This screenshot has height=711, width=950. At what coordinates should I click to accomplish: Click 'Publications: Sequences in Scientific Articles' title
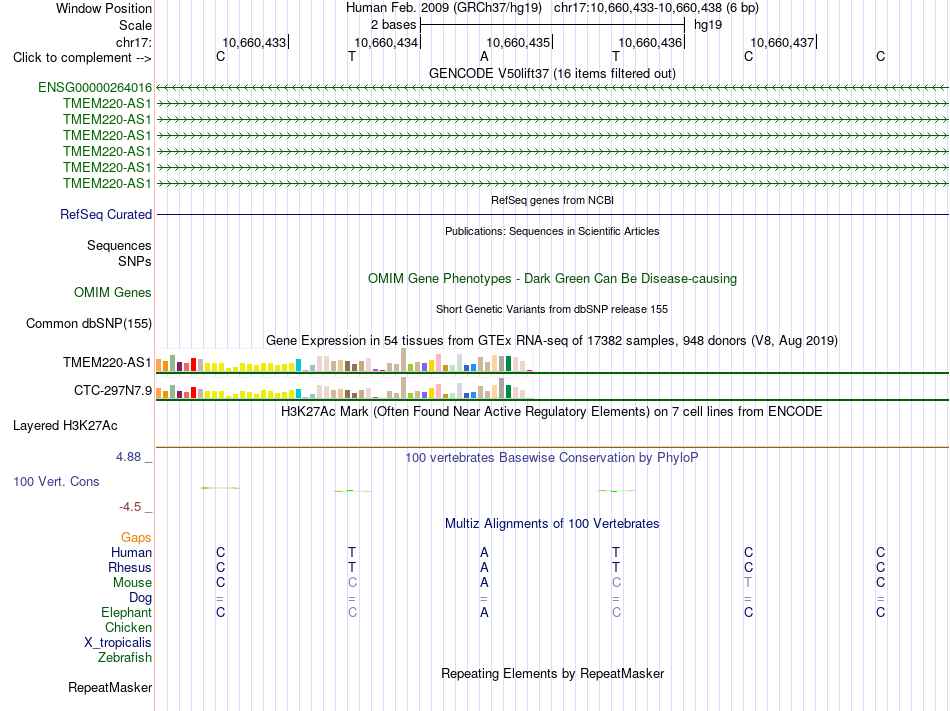tap(552, 231)
